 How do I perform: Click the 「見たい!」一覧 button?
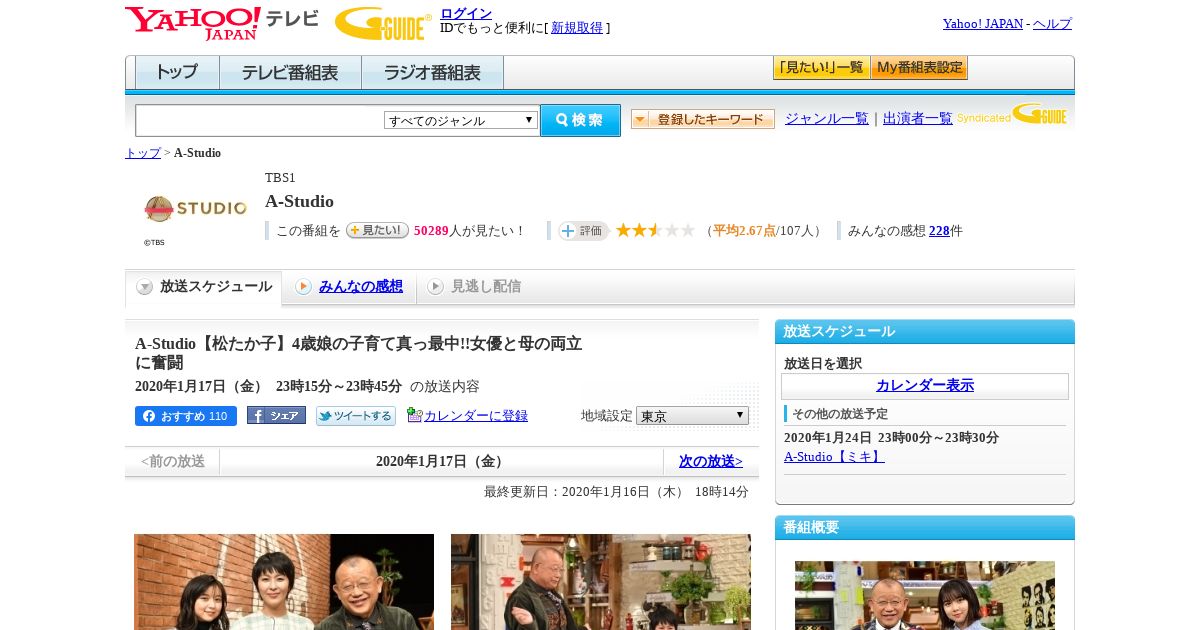pos(821,68)
